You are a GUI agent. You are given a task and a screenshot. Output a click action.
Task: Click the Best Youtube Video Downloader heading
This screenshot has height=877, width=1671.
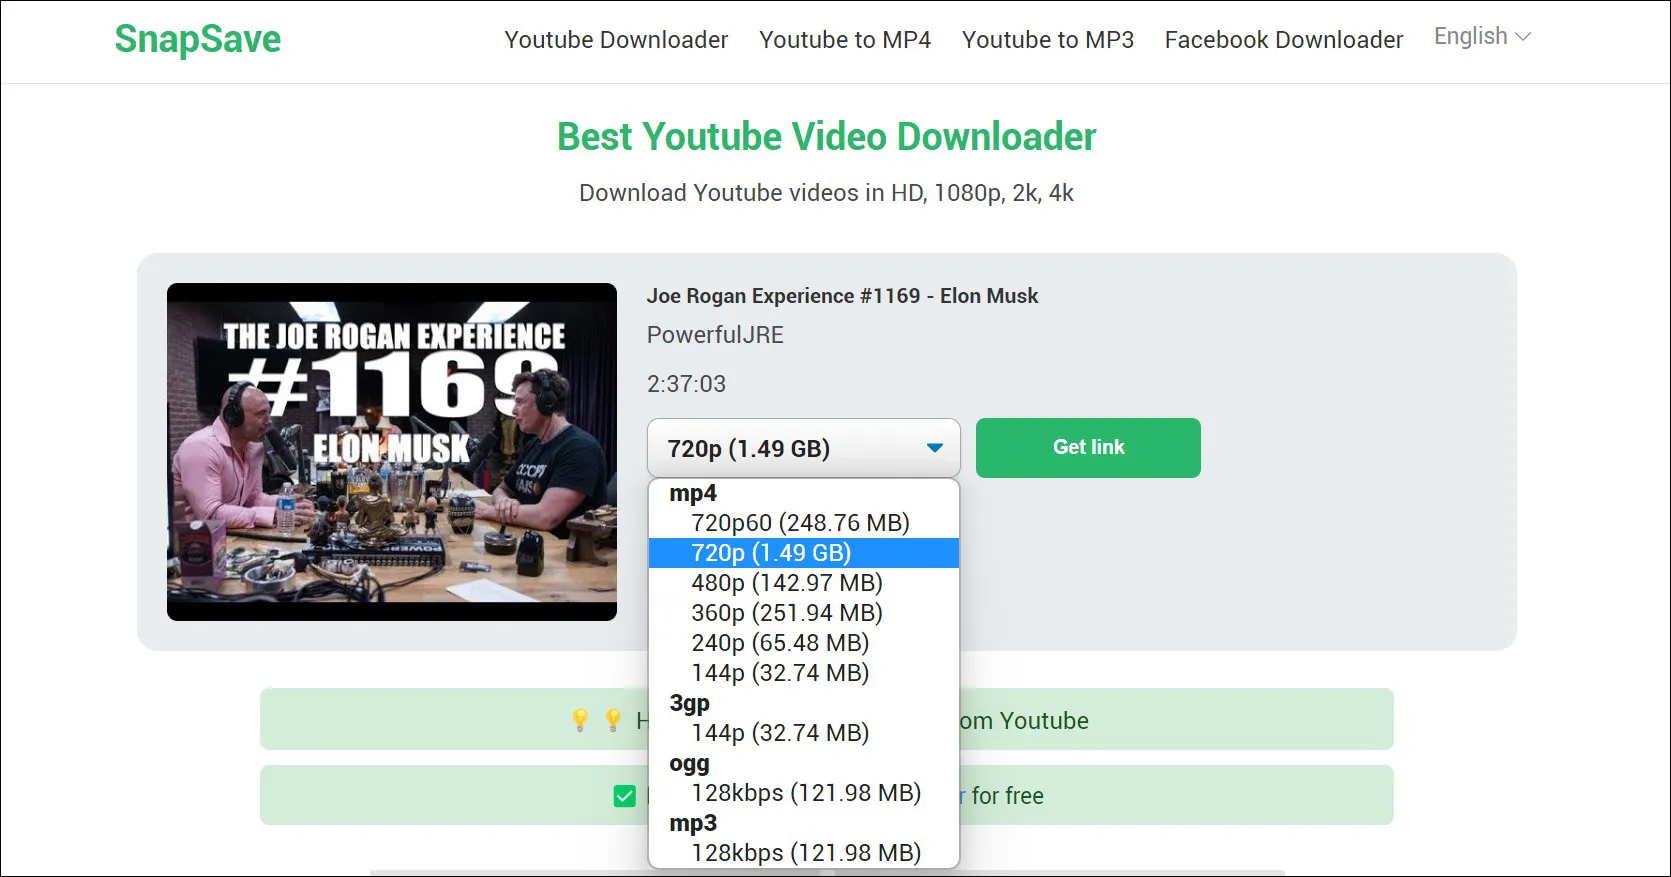[827, 137]
